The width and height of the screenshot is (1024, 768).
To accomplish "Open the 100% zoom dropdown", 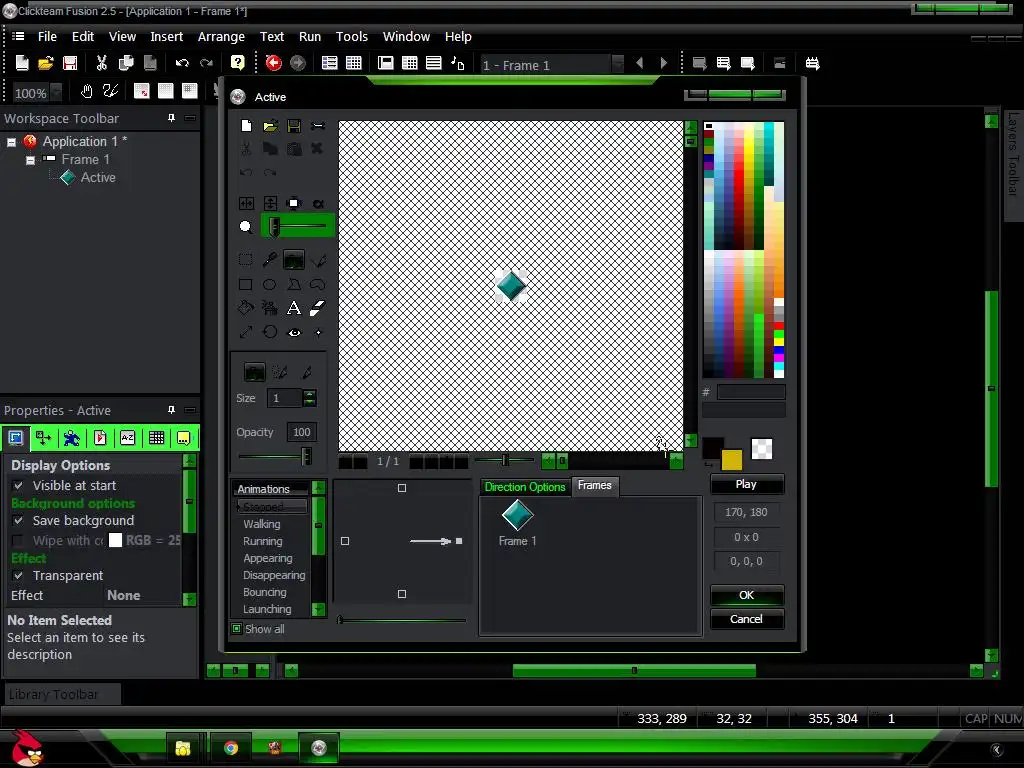I will [57, 92].
